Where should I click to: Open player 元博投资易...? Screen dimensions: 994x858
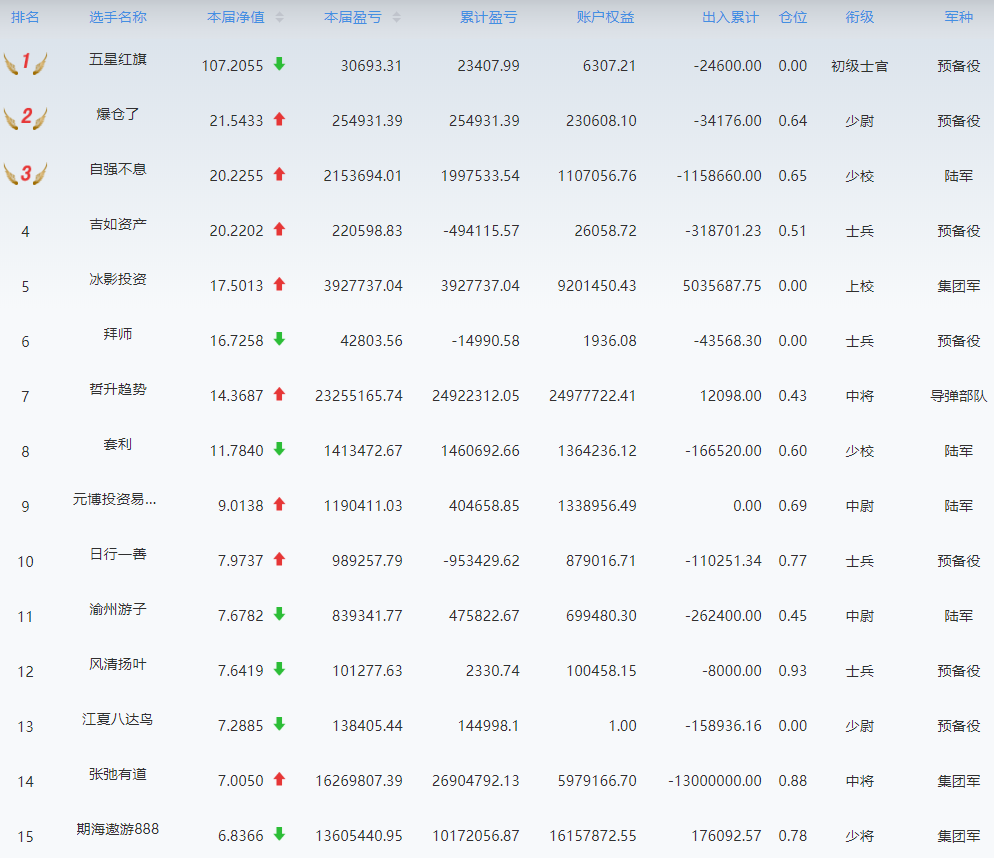pyautogui.click(x=115, y=500)
